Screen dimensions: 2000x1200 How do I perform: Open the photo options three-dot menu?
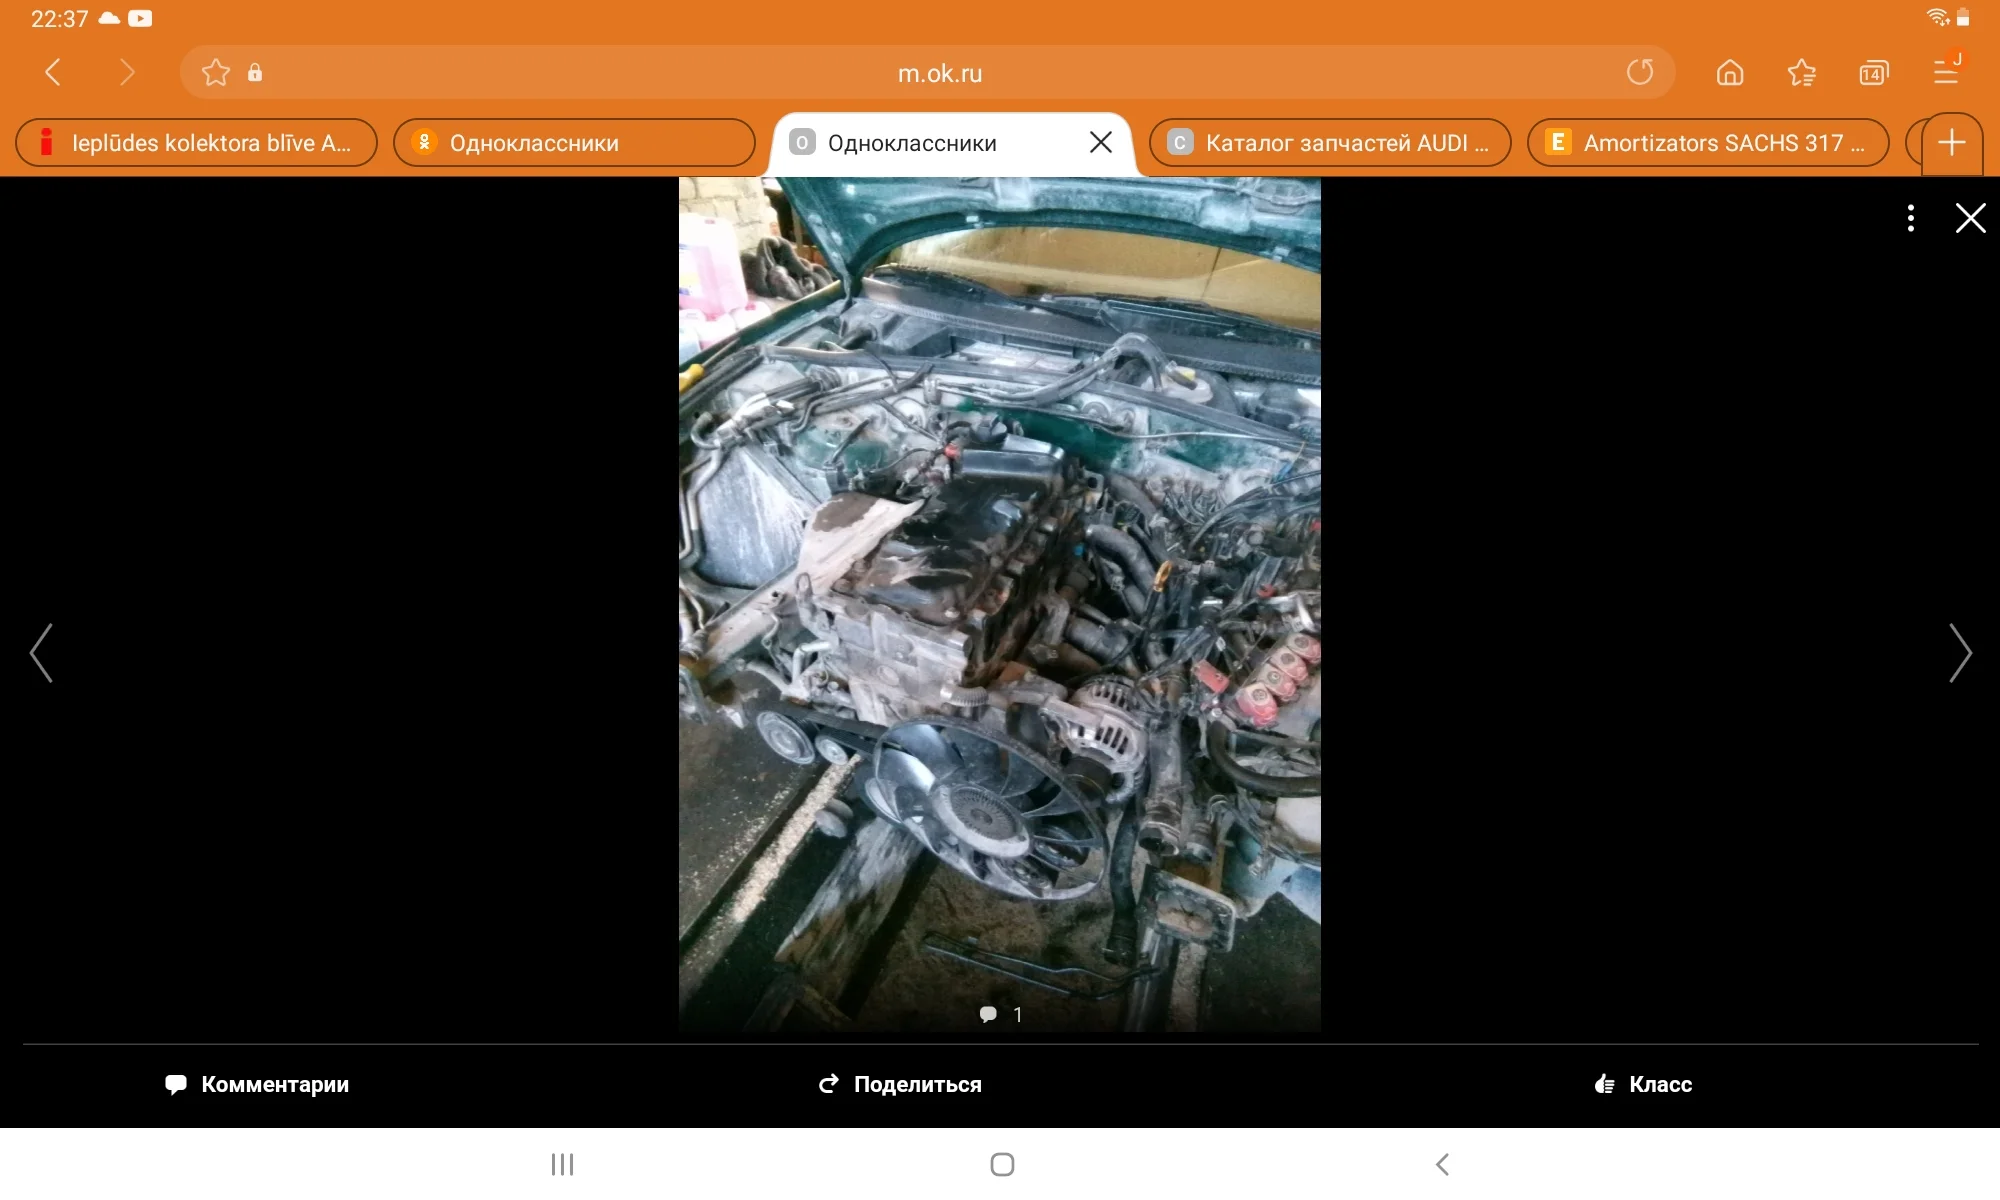(x=1910, y=218)
